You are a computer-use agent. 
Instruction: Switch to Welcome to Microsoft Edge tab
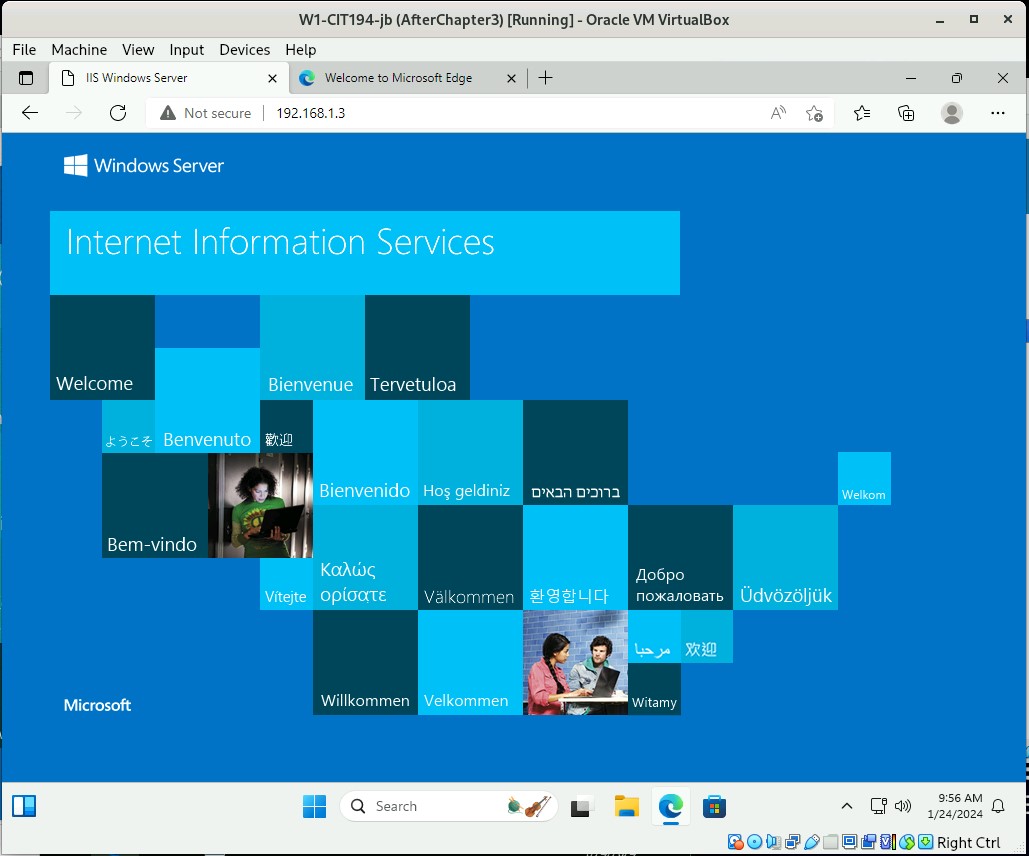click(408, 78)
